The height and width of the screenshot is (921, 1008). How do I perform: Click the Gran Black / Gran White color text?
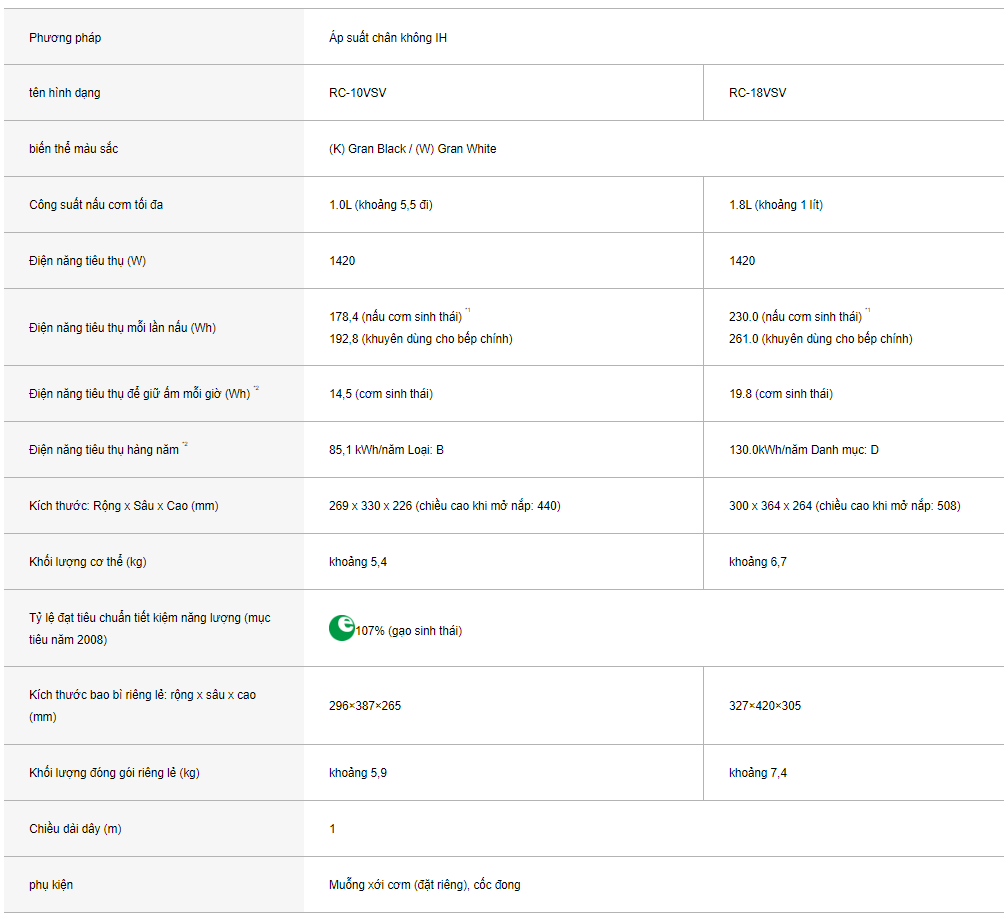click(x=413, y=149)
